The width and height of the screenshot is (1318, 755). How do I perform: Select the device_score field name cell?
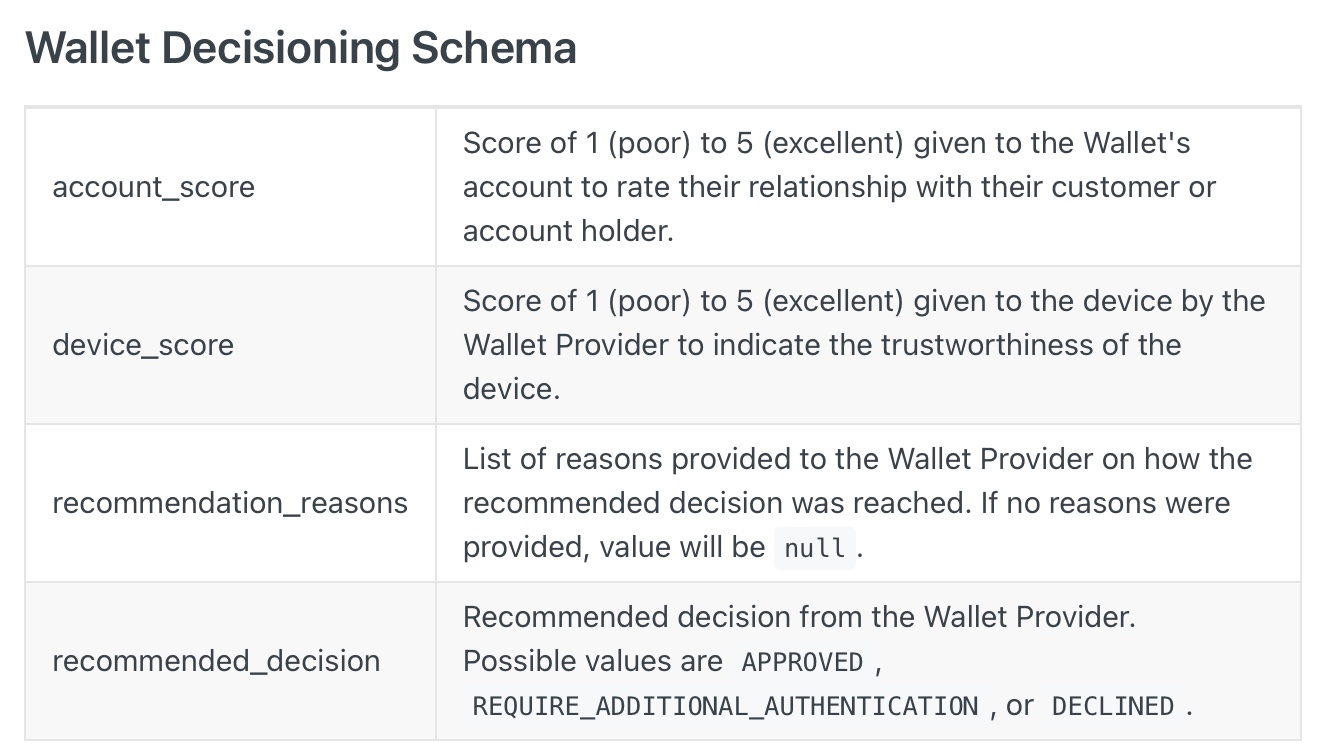143,345
